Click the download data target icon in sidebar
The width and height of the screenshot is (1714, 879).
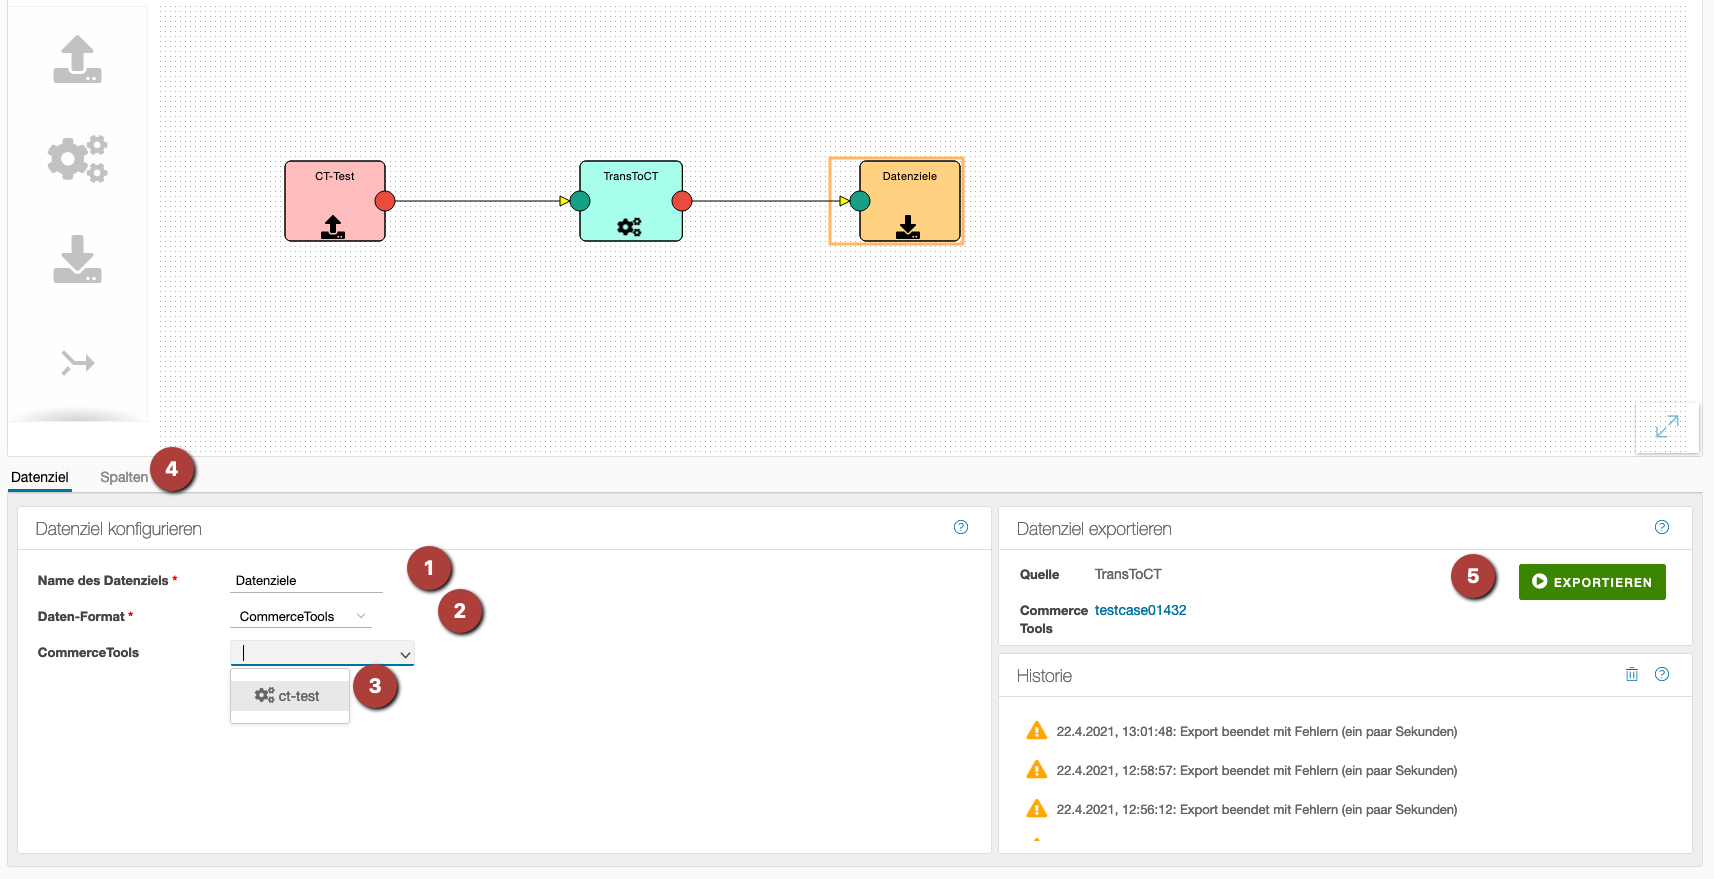point(77,260)
